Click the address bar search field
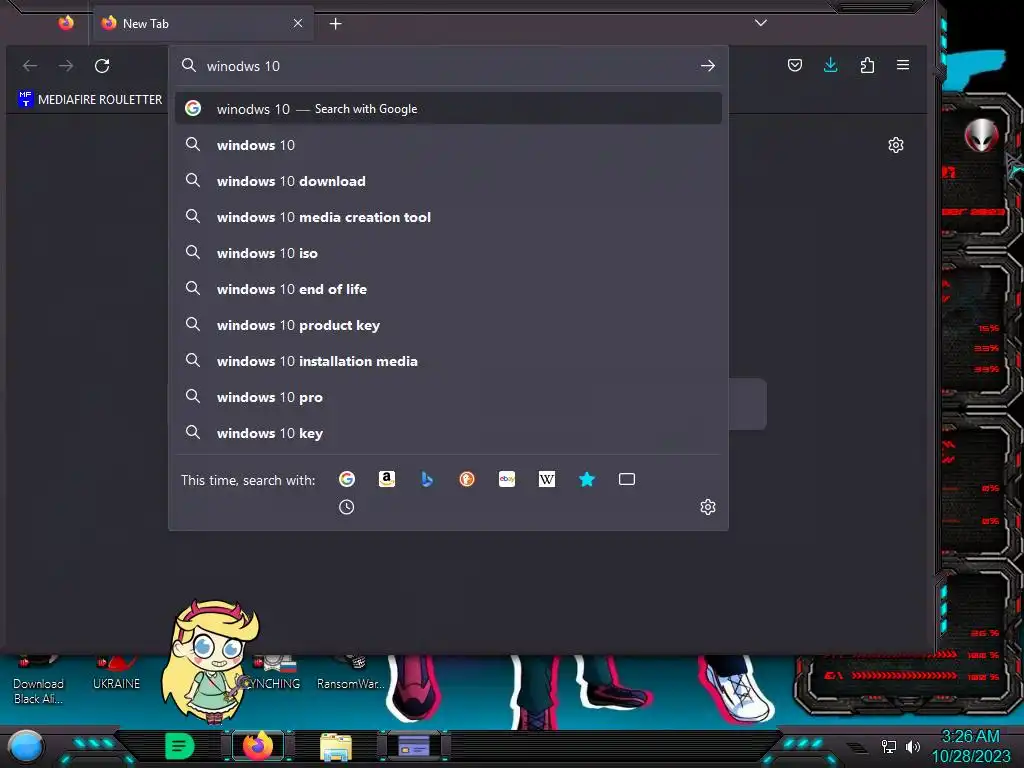This screenshot has height=768, width=1024. (x=448, y=66)
